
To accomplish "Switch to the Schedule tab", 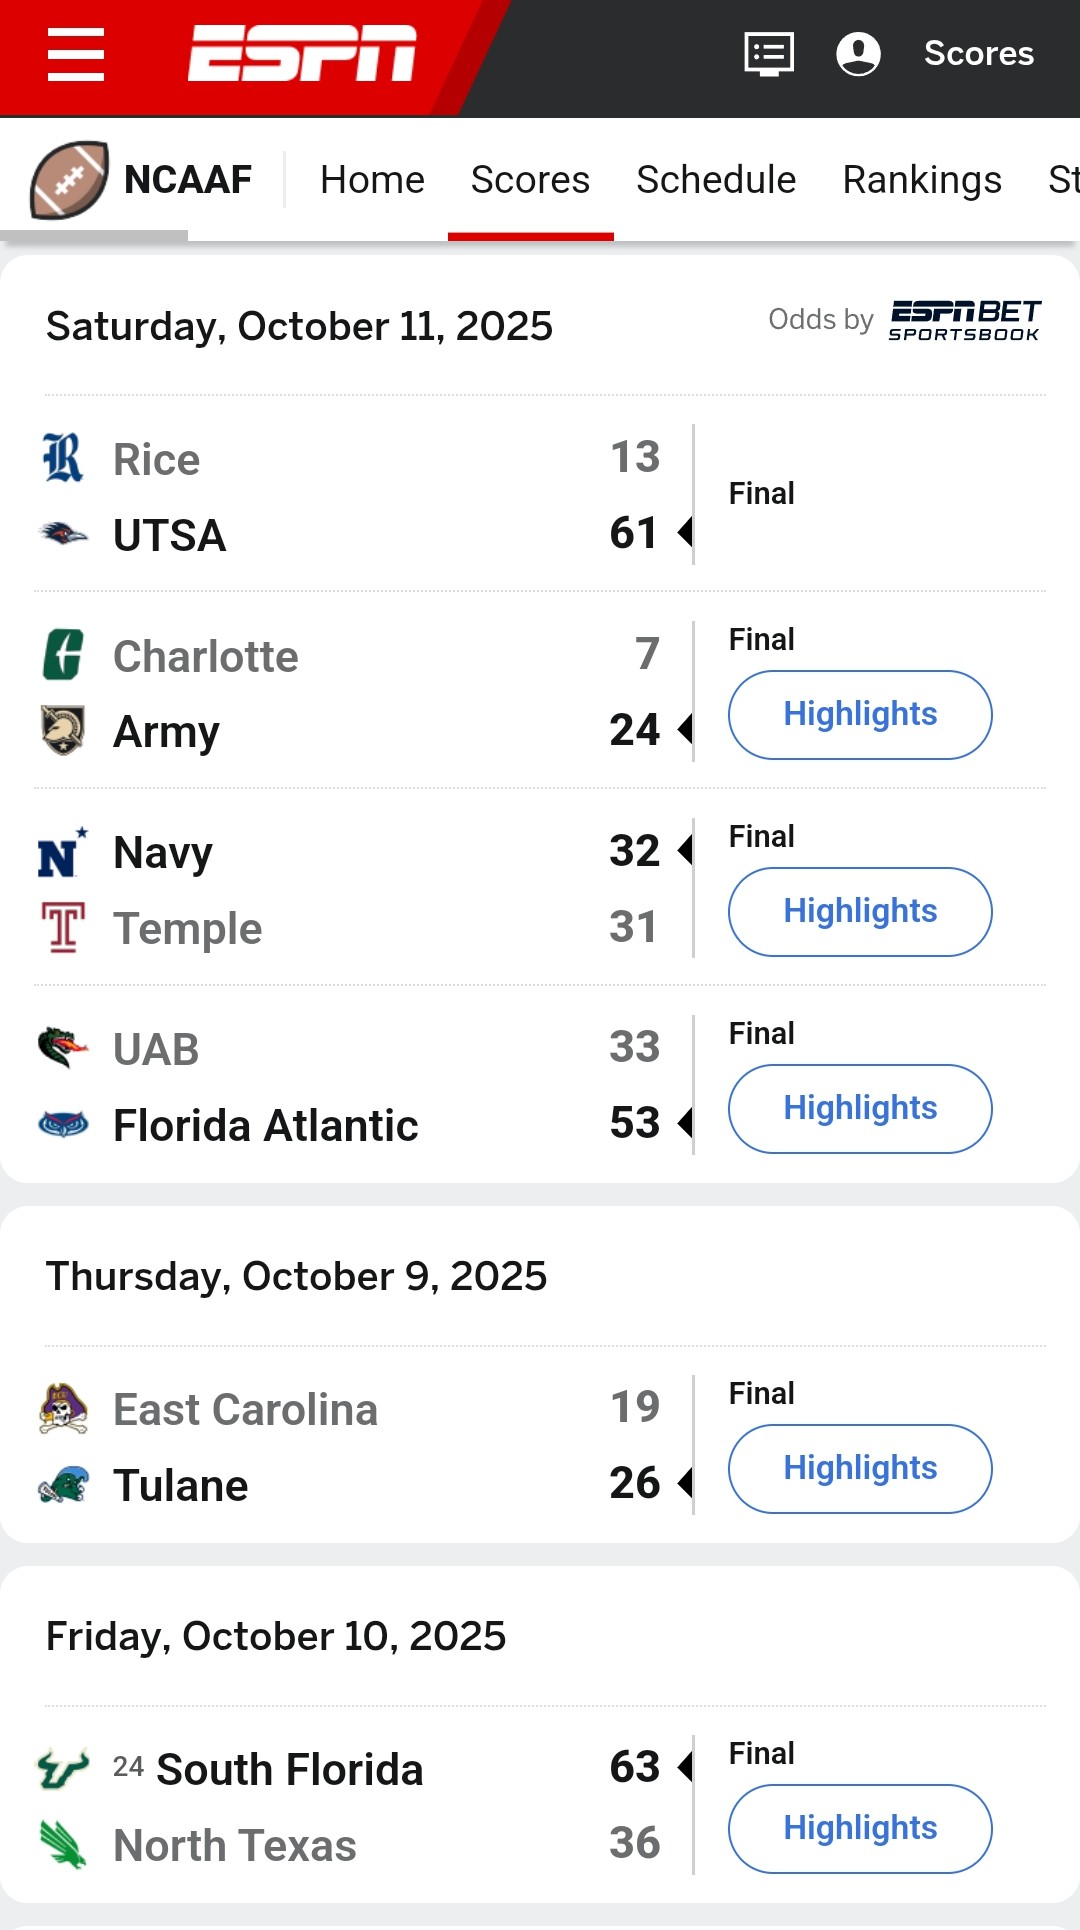I will (716, 180).
